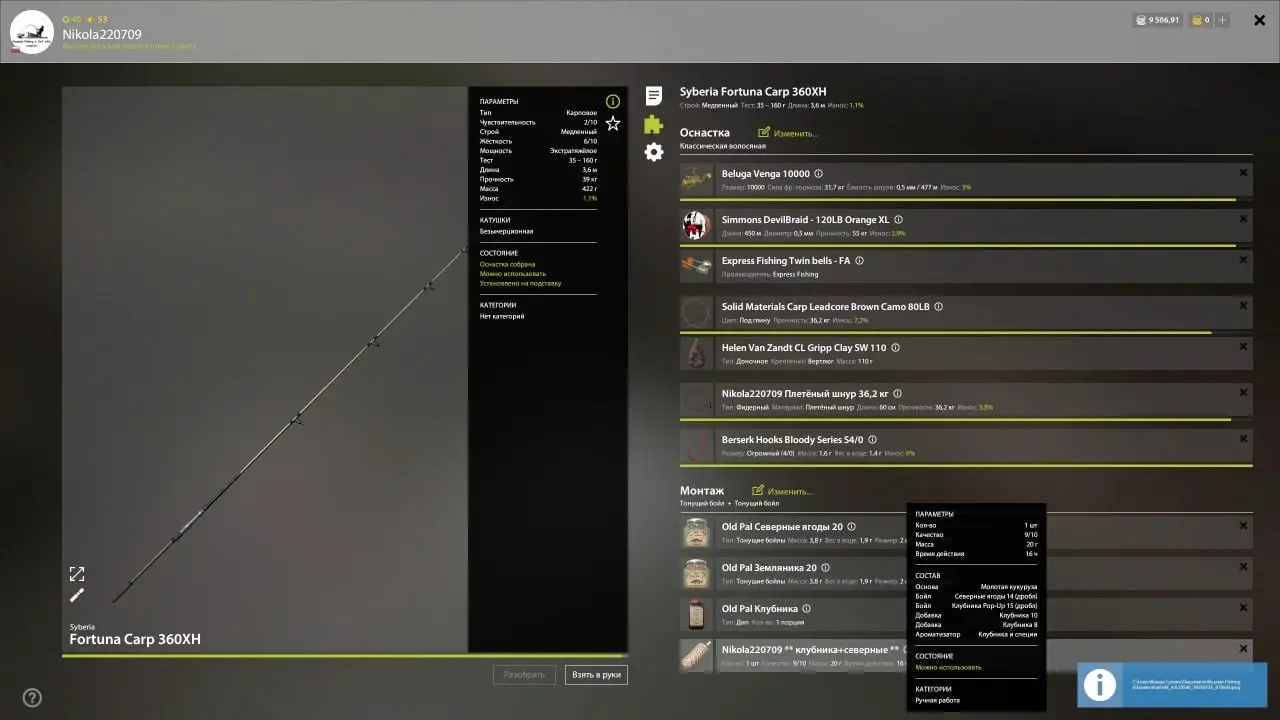The height and width of the screenshot is (720, 1280).
Task: Show info for Nikola220709 Плетёный шнур leader
Action: pos(897,394)
